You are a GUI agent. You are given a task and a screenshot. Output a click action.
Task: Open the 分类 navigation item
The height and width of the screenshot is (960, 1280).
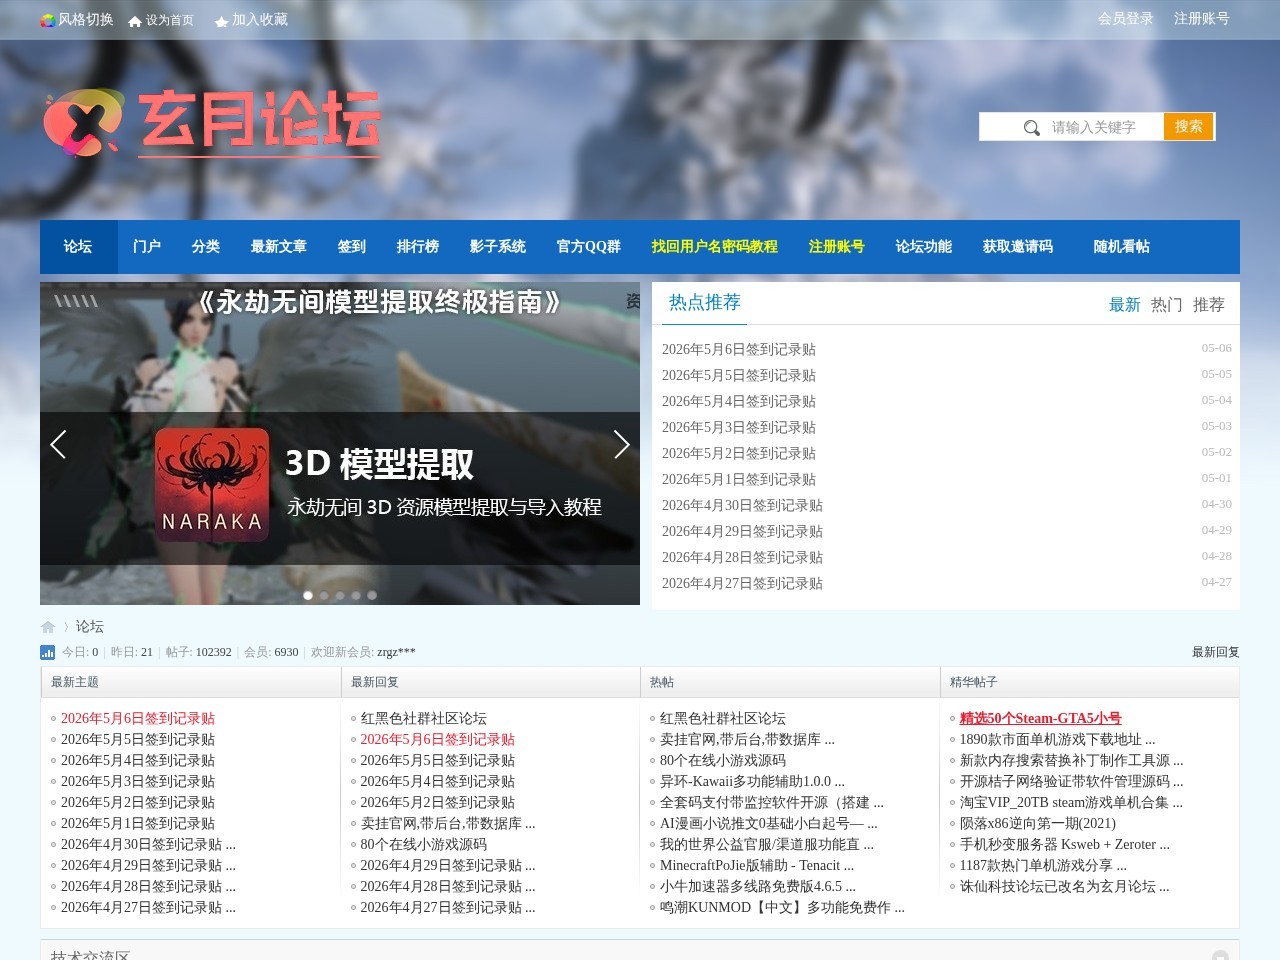[x=206, y=246]
